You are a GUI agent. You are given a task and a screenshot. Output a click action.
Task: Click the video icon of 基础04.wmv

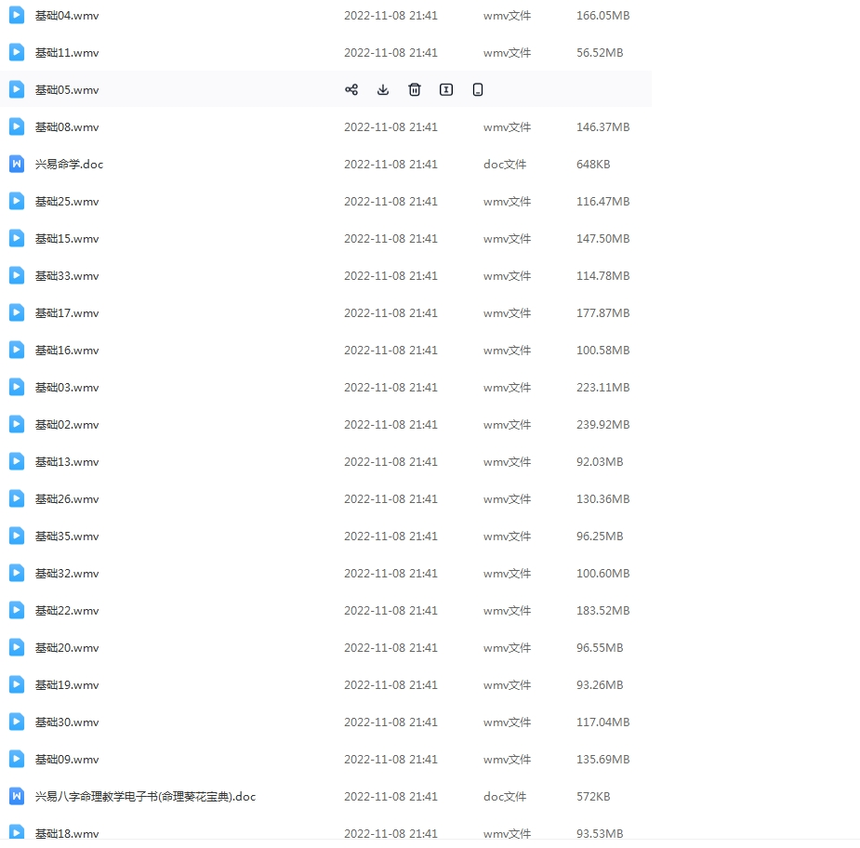click(x=16, y=15)
